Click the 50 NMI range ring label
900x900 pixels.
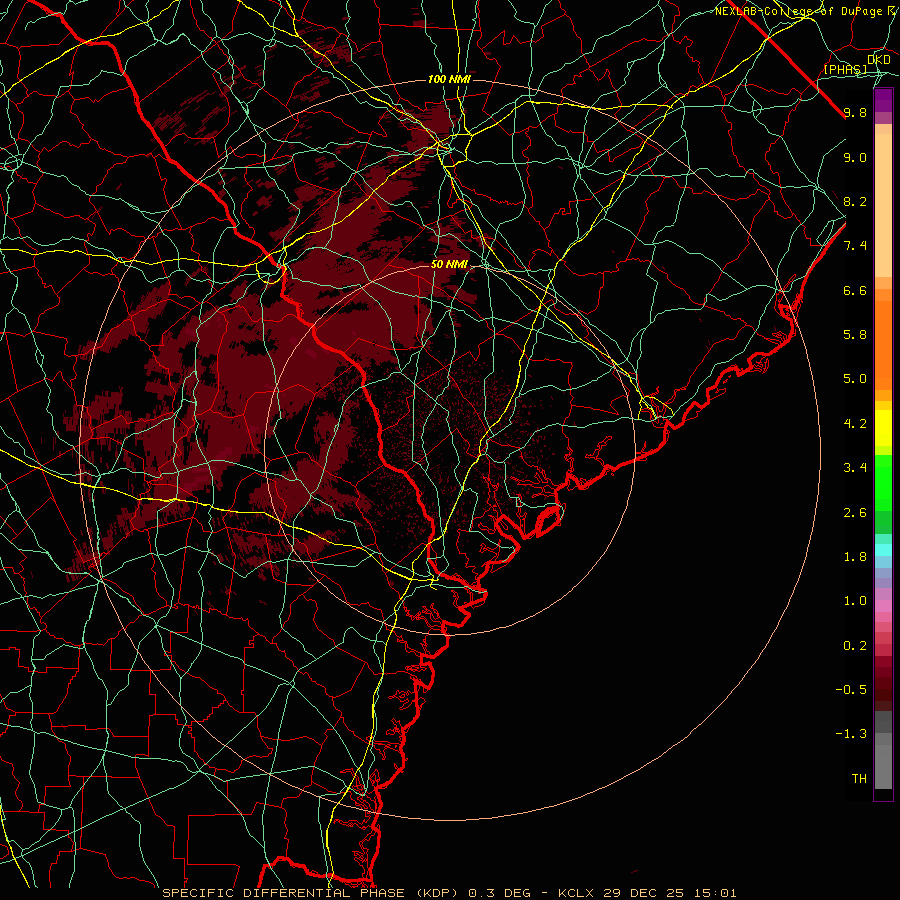(449, 264)
